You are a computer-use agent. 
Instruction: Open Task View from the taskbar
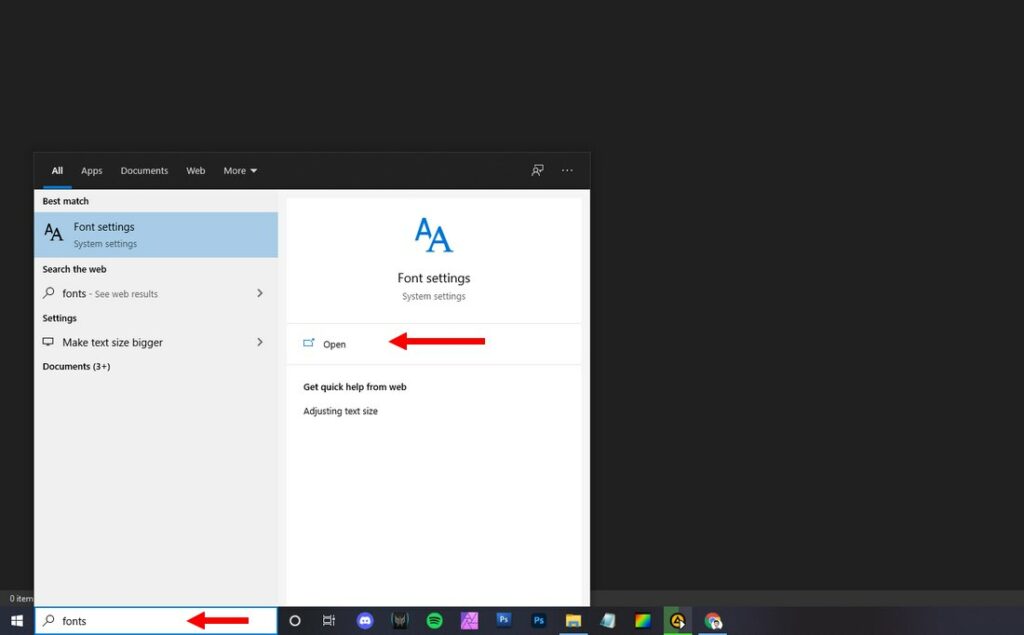tap(328, 620)
